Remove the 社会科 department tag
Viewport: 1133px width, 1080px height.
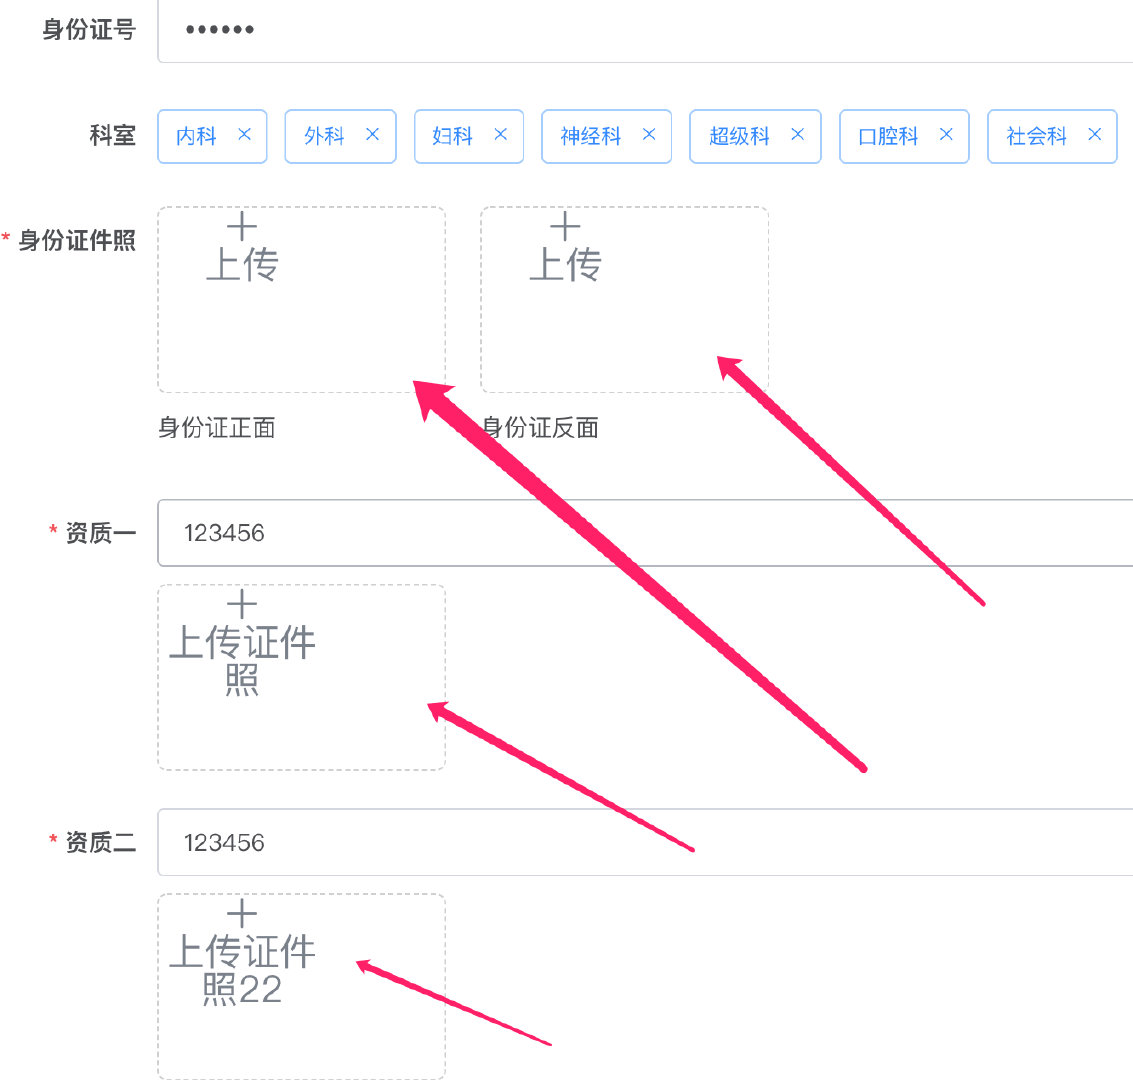[x=1094, y=136]
